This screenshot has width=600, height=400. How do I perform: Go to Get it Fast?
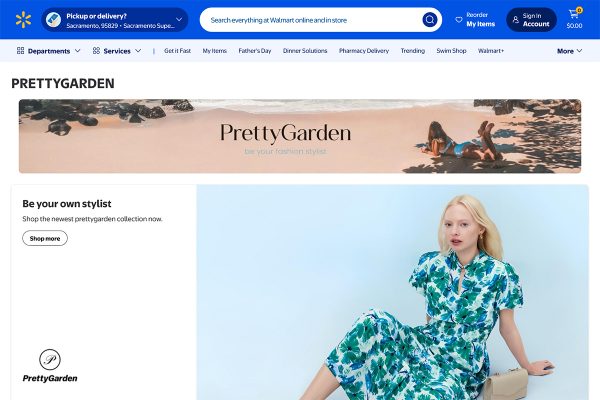177,51
